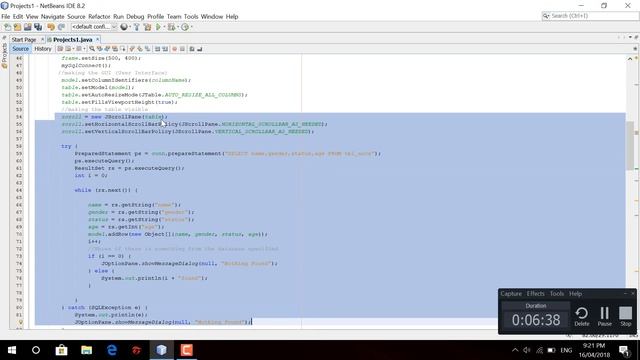The width and height of the screenshot is (640, 360).
Task: Switch to the Start Page tab
Action: pos(24,40)
